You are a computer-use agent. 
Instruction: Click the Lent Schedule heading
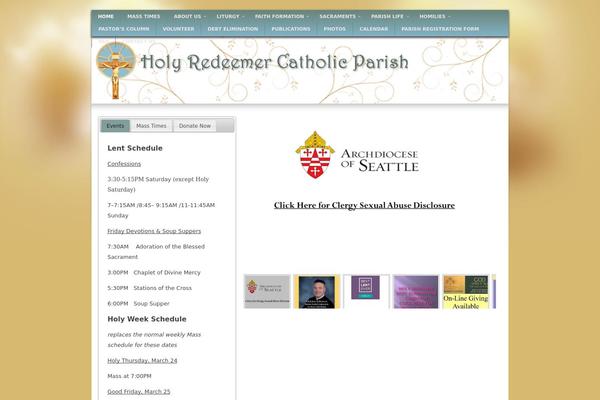(135, 148)
